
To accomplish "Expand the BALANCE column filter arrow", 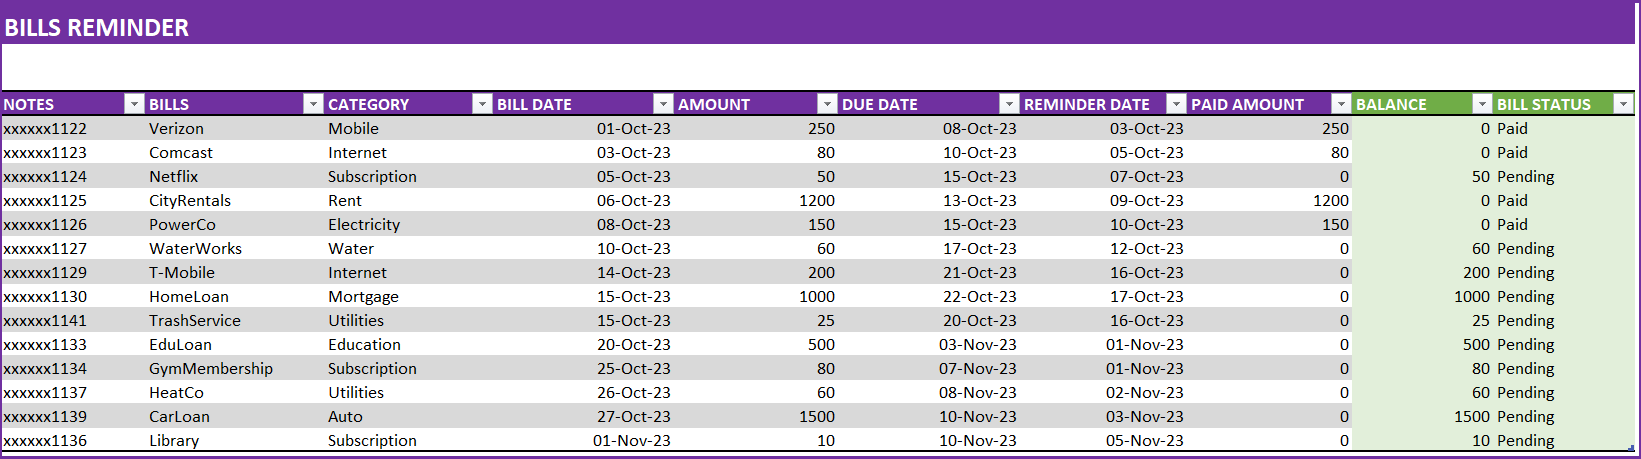I will point(1482,104).
